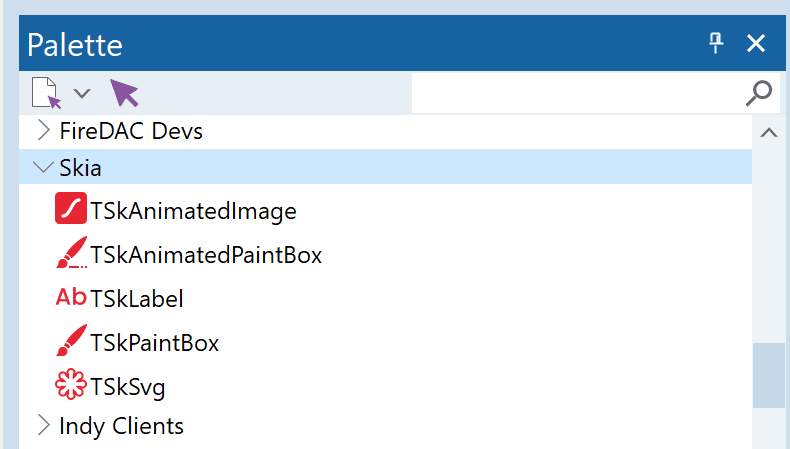Click the TSkSvg flower icon
790x449 pixels.
pos(71,384)
